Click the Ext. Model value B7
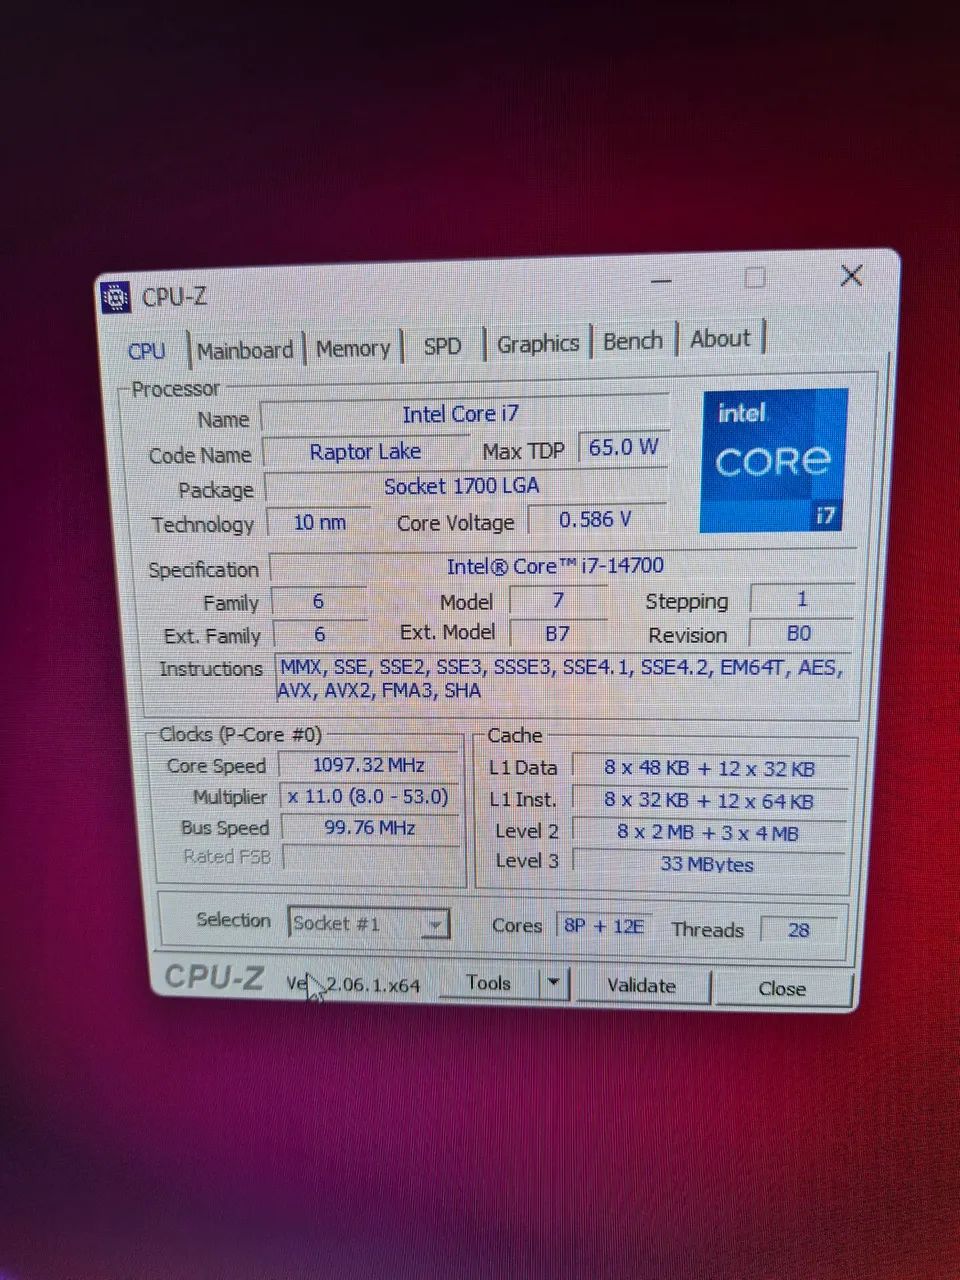Viewport: 960px width, 1280px height. pos(557,633)
